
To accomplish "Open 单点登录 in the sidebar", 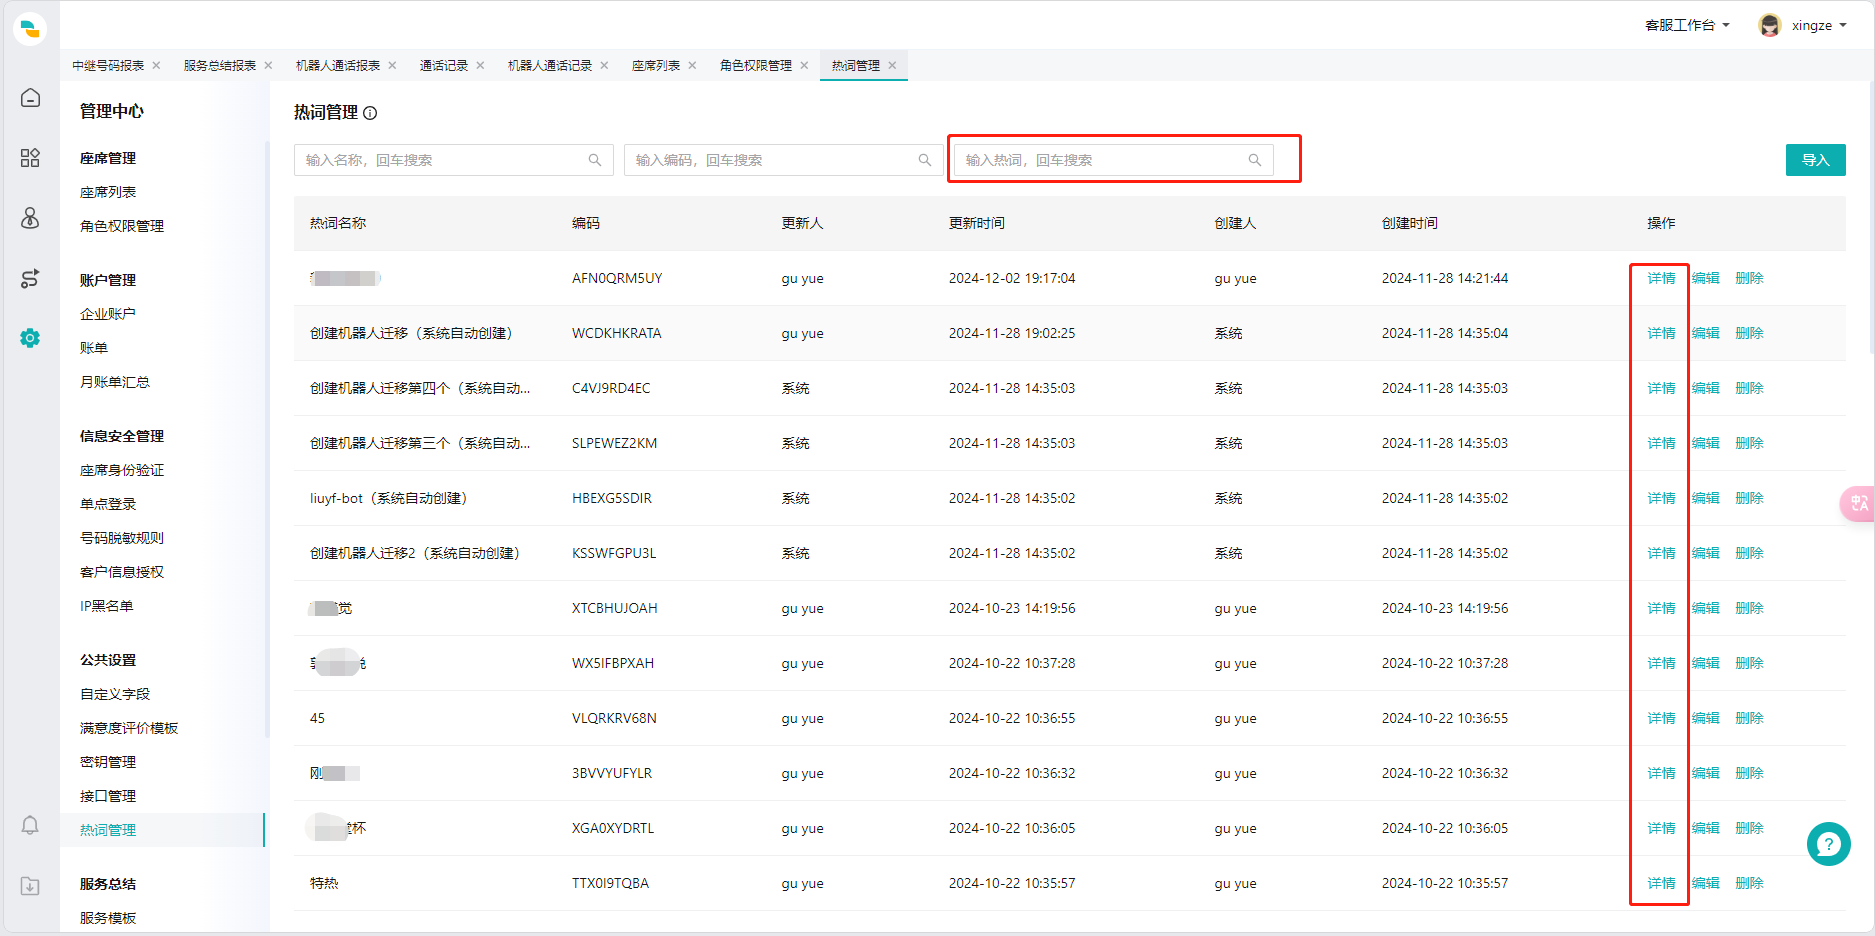I will tap(108, 504).
